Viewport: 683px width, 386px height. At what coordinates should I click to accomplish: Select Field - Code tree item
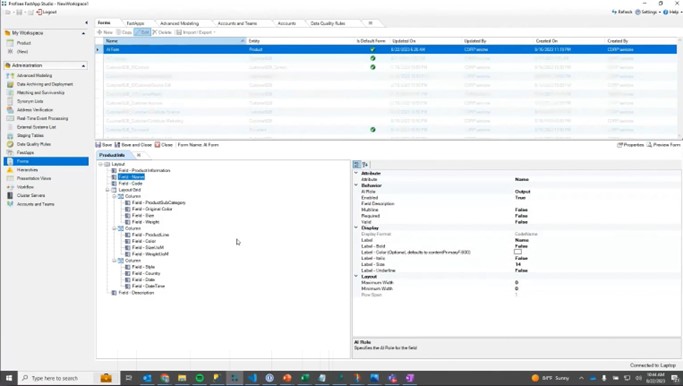coord(130,183)
